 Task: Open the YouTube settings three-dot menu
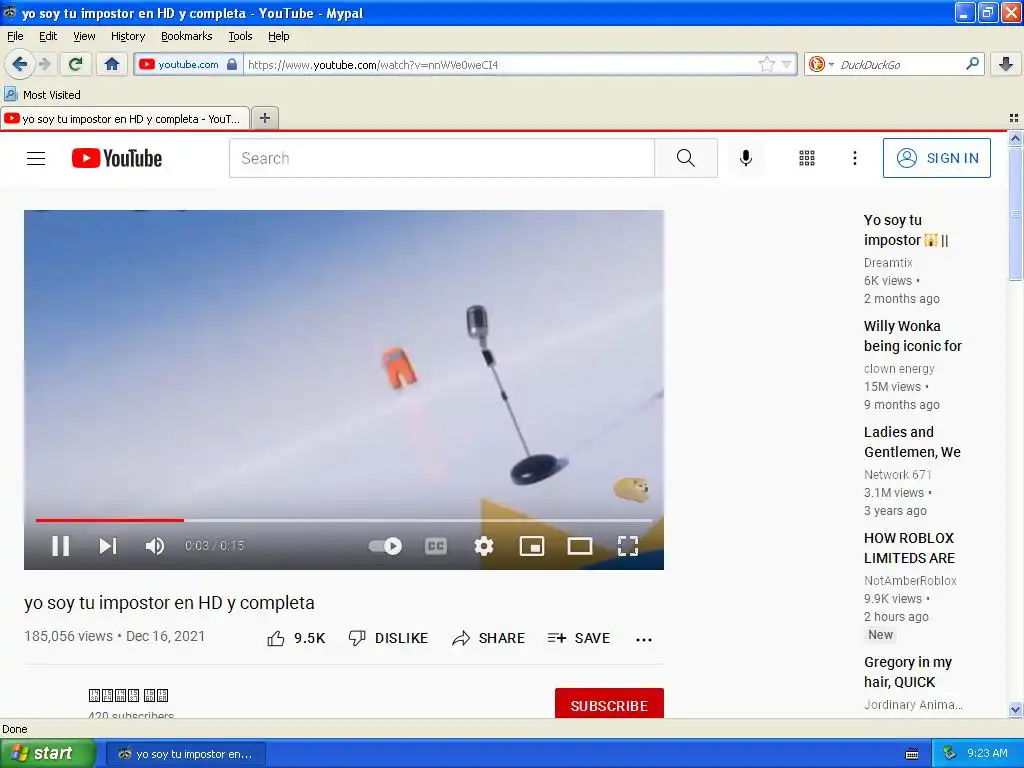tap(854, 158)
